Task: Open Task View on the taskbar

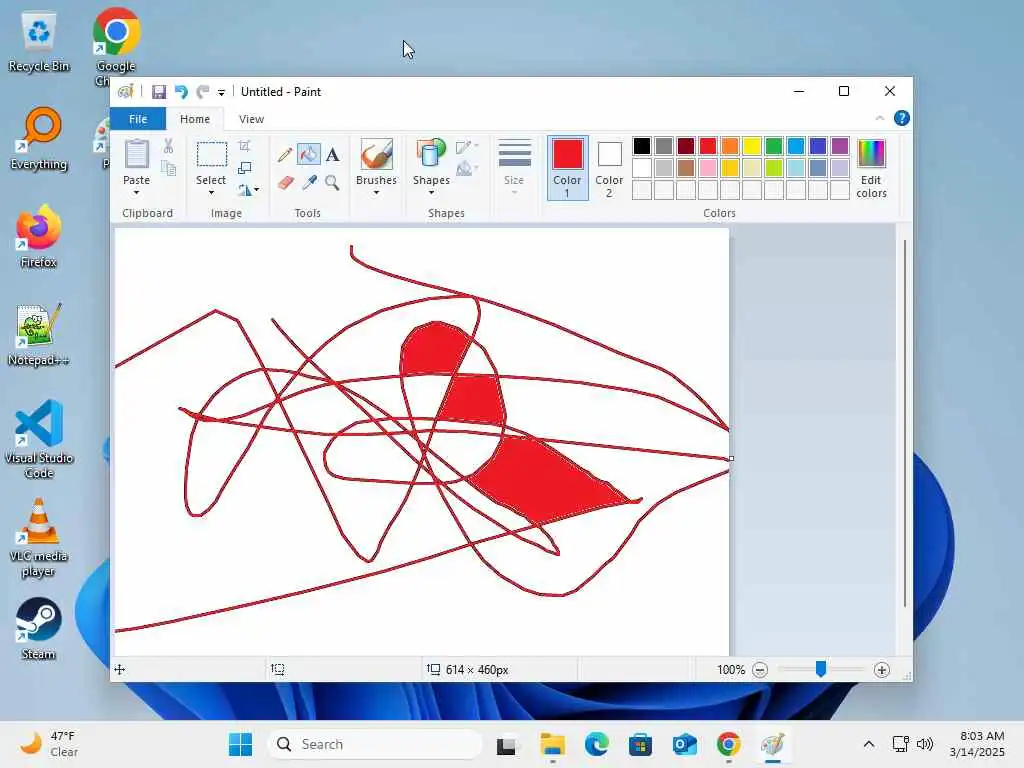Action: coord(506,744)
